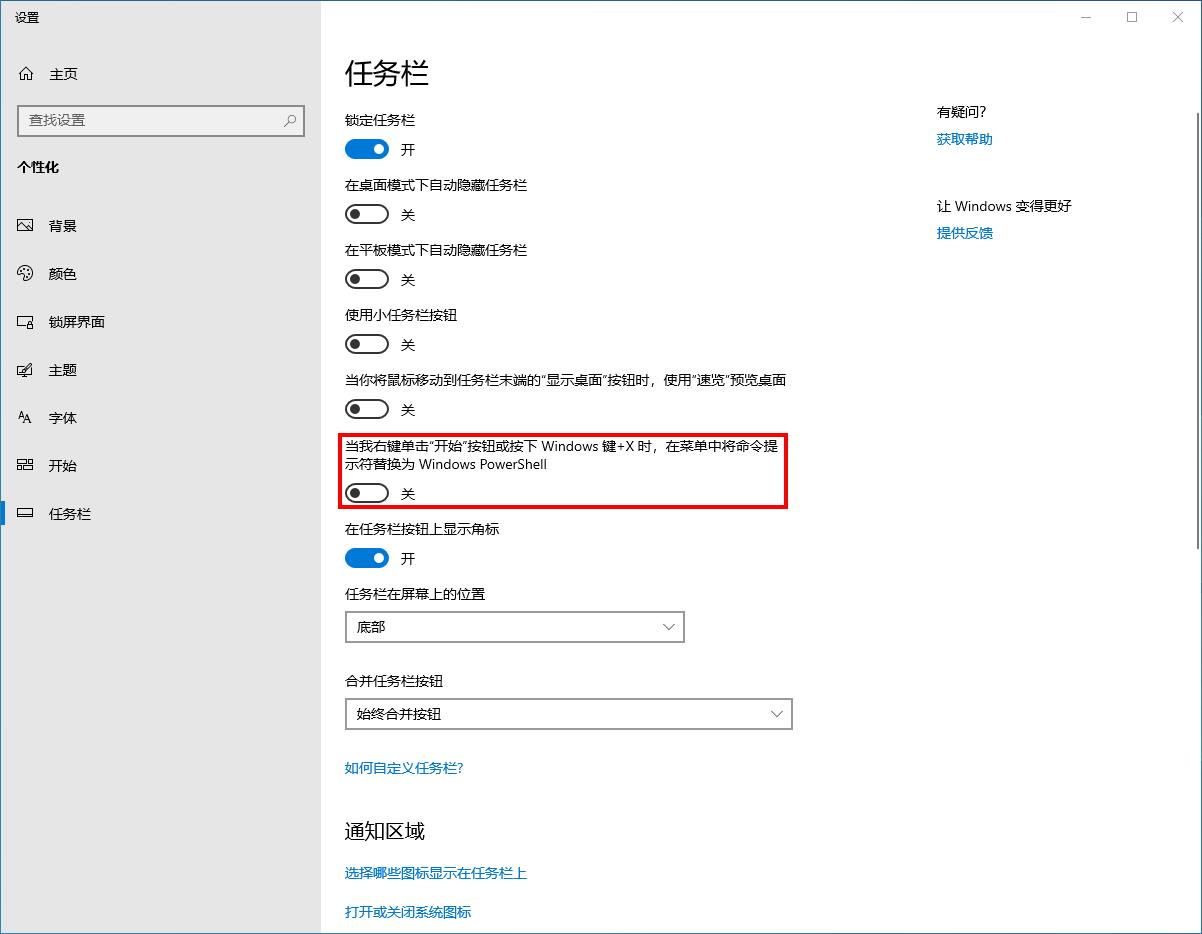Viewport: 1202px width, 934px height.
Task: Click the Find a setting search box
Action: click(150, 120)
